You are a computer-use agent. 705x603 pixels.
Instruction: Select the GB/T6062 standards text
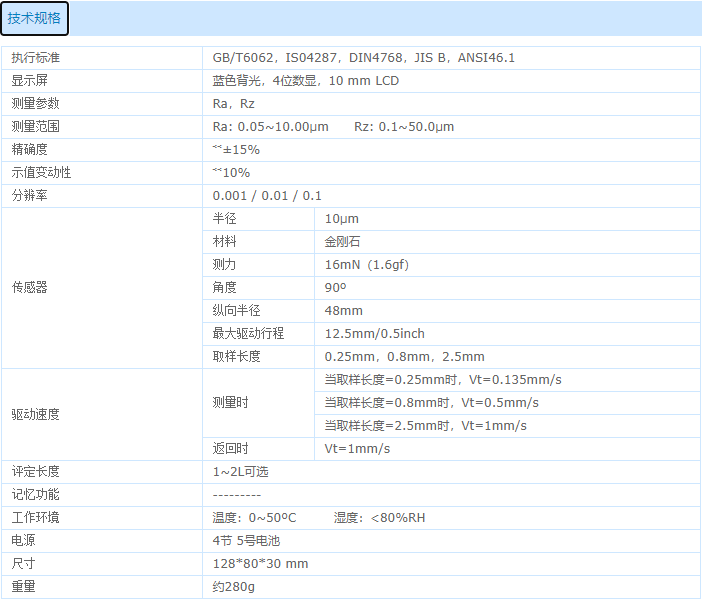[x=364, y=58]
